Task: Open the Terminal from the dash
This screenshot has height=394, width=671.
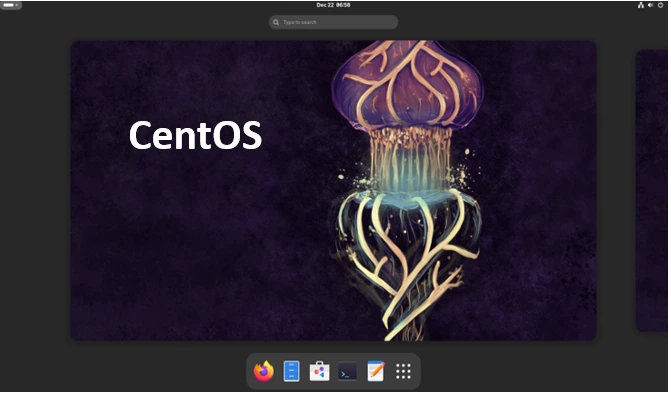Action: 347,371
